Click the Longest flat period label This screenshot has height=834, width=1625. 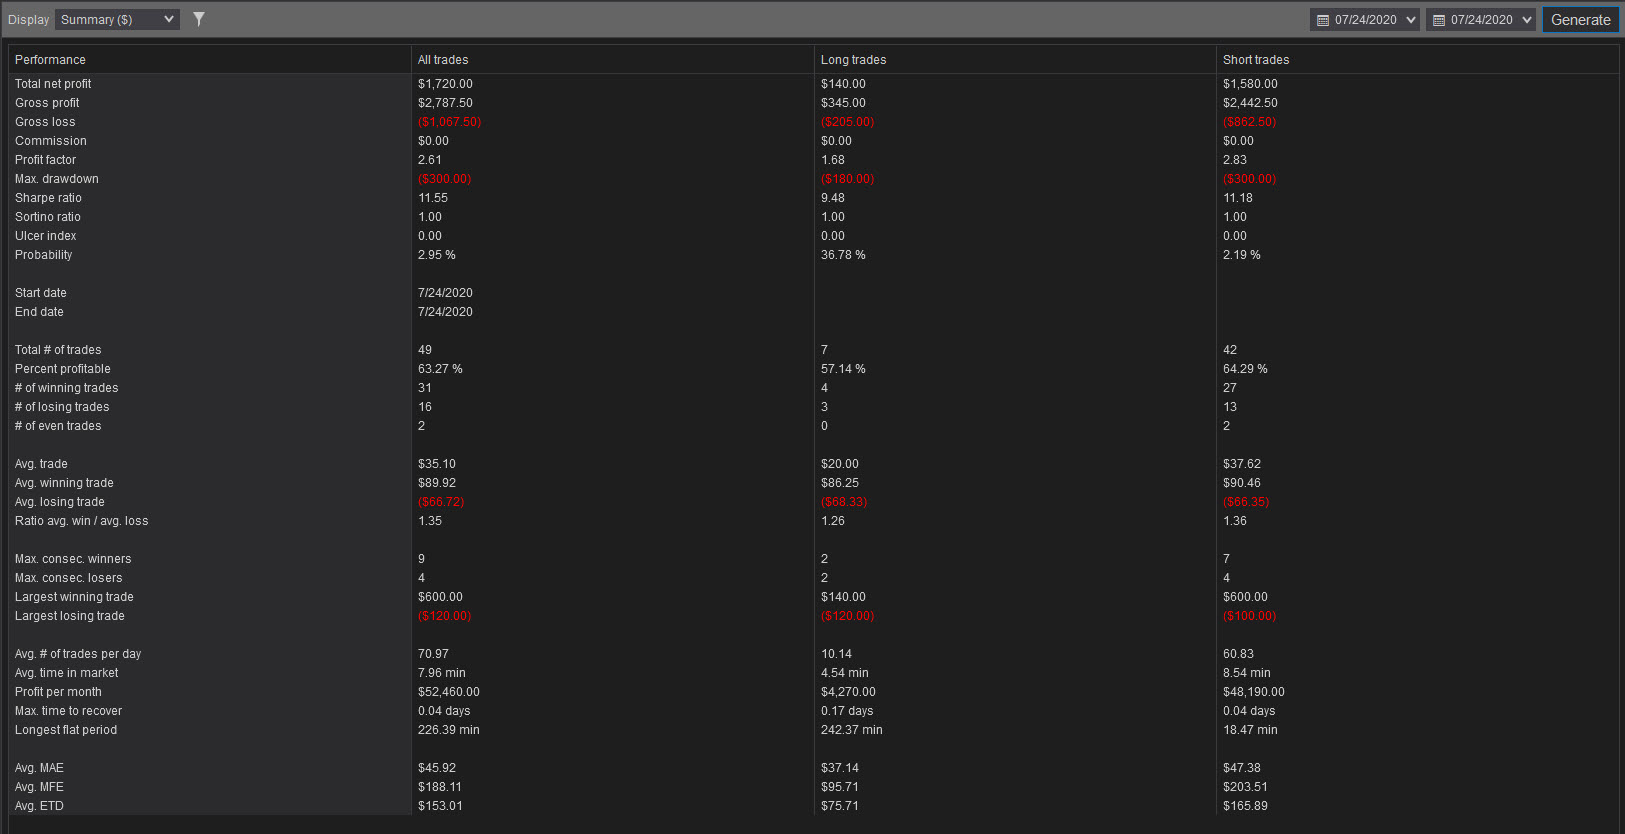point(66,730)
